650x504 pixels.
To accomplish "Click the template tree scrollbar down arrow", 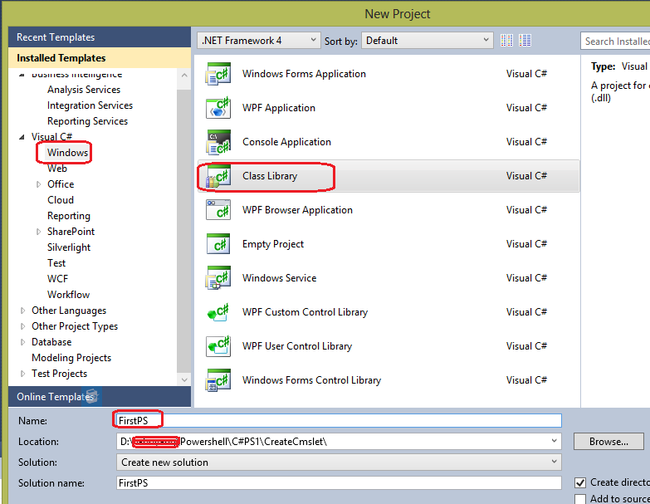I will (x=184, y=379).
